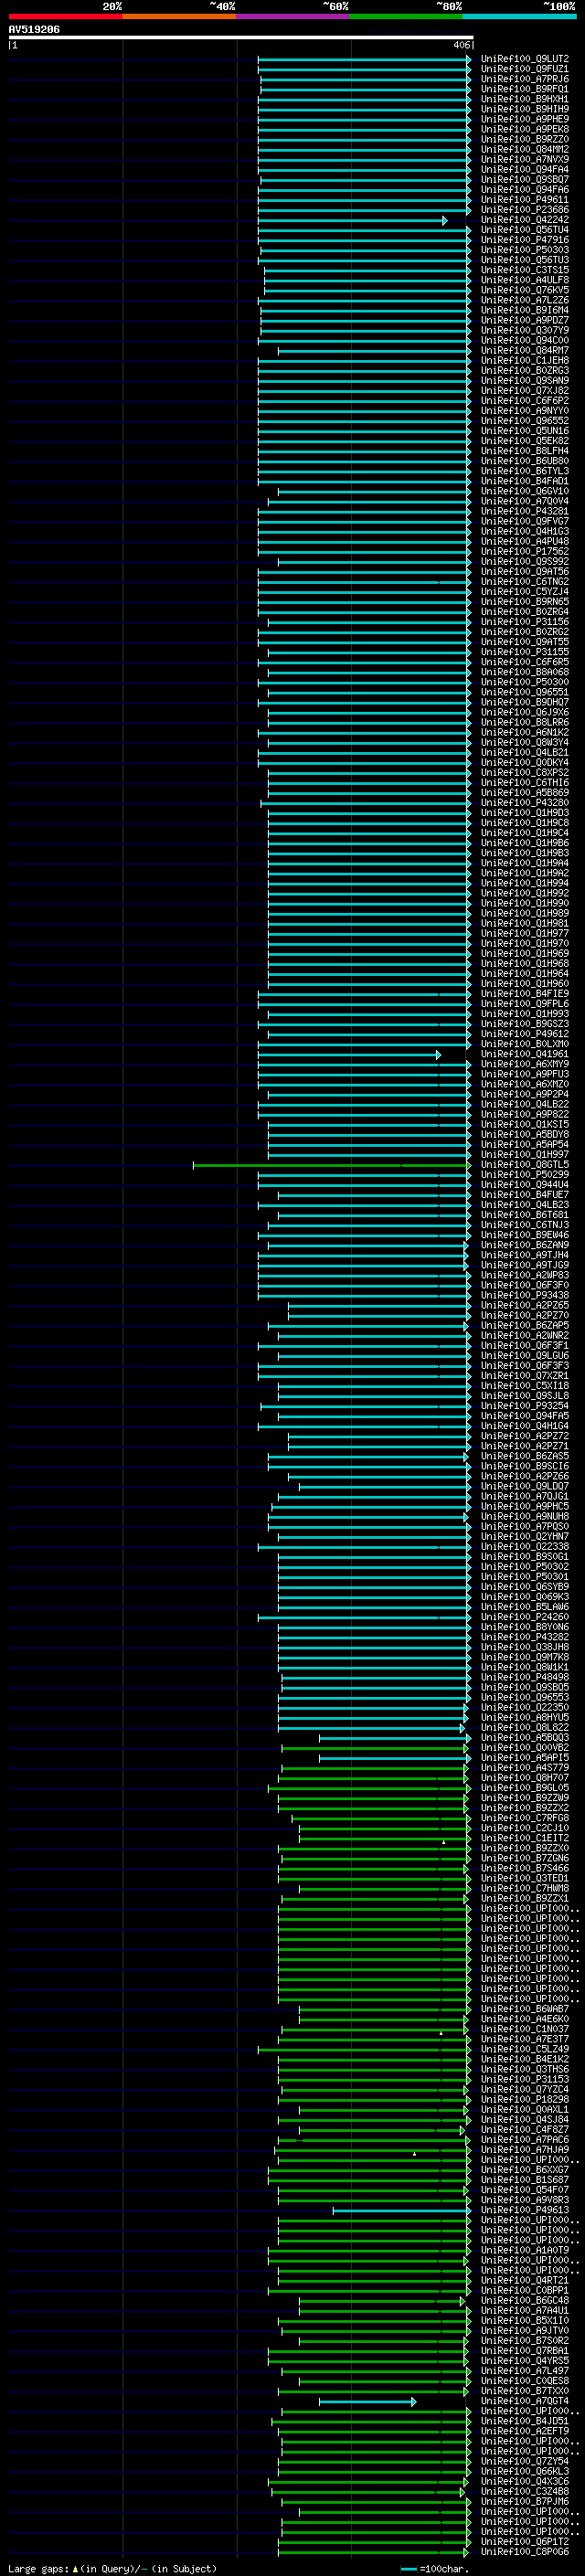585x2576 pixels.
Task: Select the UniRef100_B9SCI6 label
Action: pos(524,1466)
